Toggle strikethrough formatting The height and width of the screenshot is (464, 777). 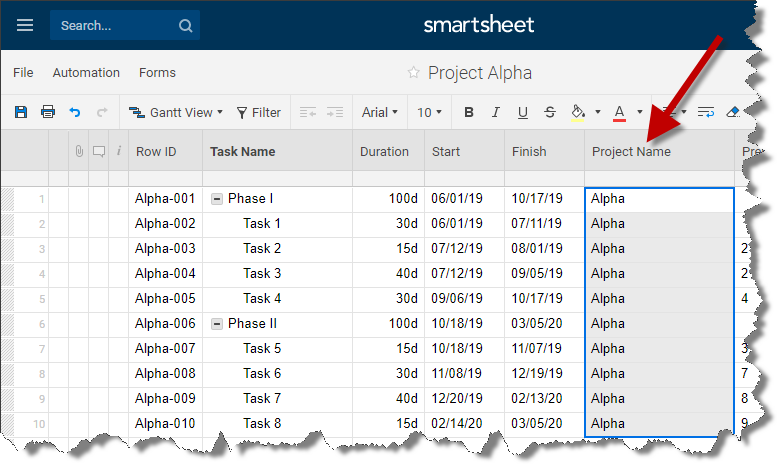pos(550,113)
